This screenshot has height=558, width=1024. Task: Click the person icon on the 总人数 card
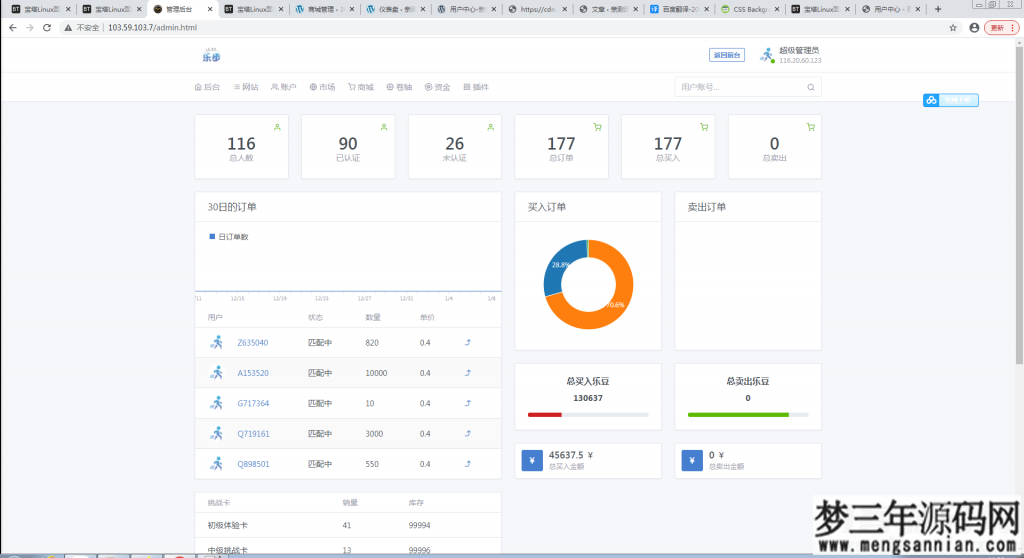277,127
